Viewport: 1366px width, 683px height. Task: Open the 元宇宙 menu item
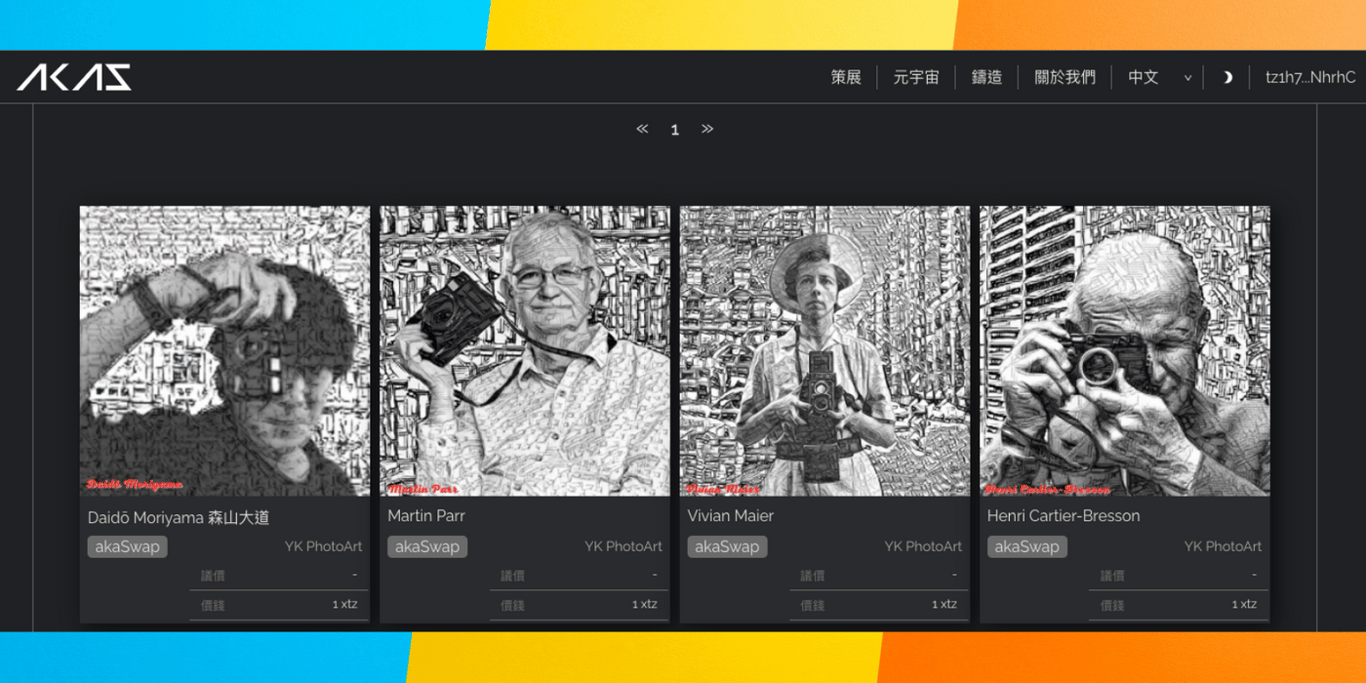point(916,77)
